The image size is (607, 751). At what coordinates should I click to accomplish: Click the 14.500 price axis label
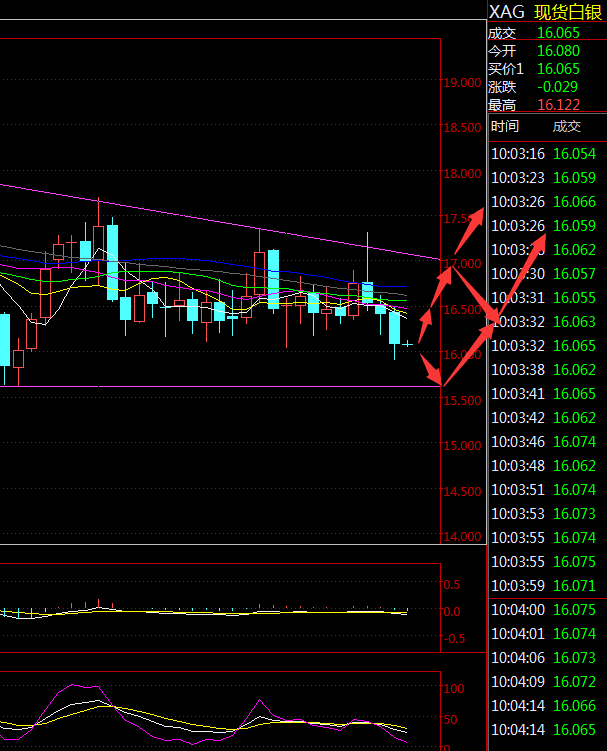pyautogui.click(x=462, y=491)
